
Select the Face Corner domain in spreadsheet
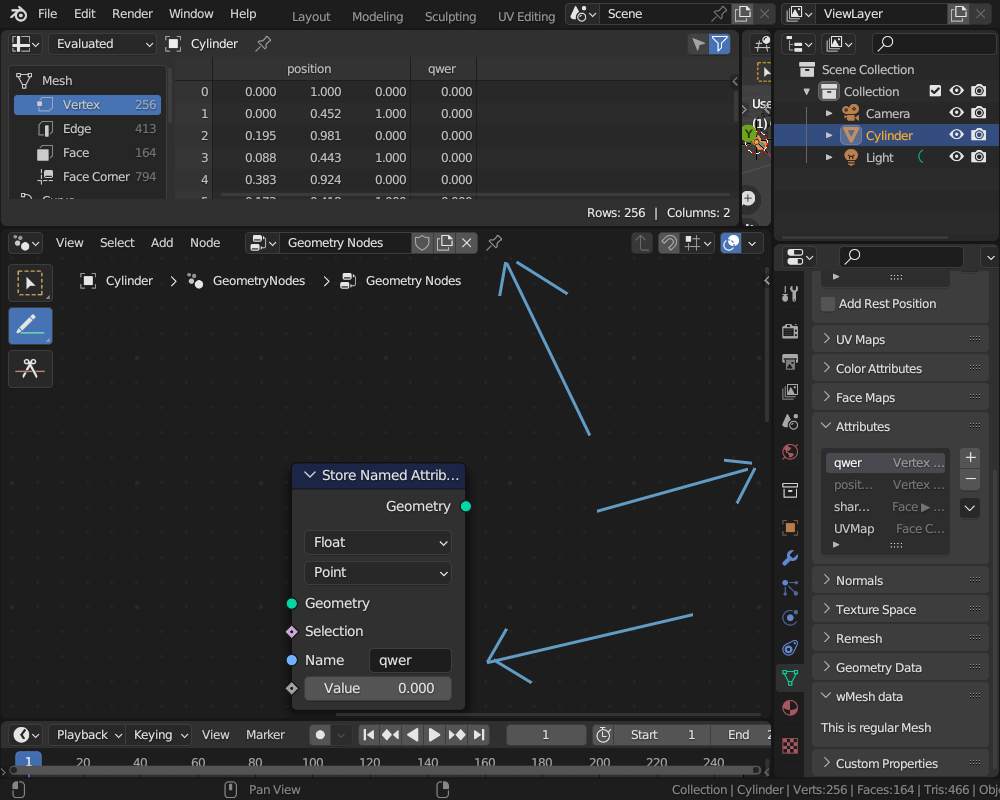(x=87, y=176)
